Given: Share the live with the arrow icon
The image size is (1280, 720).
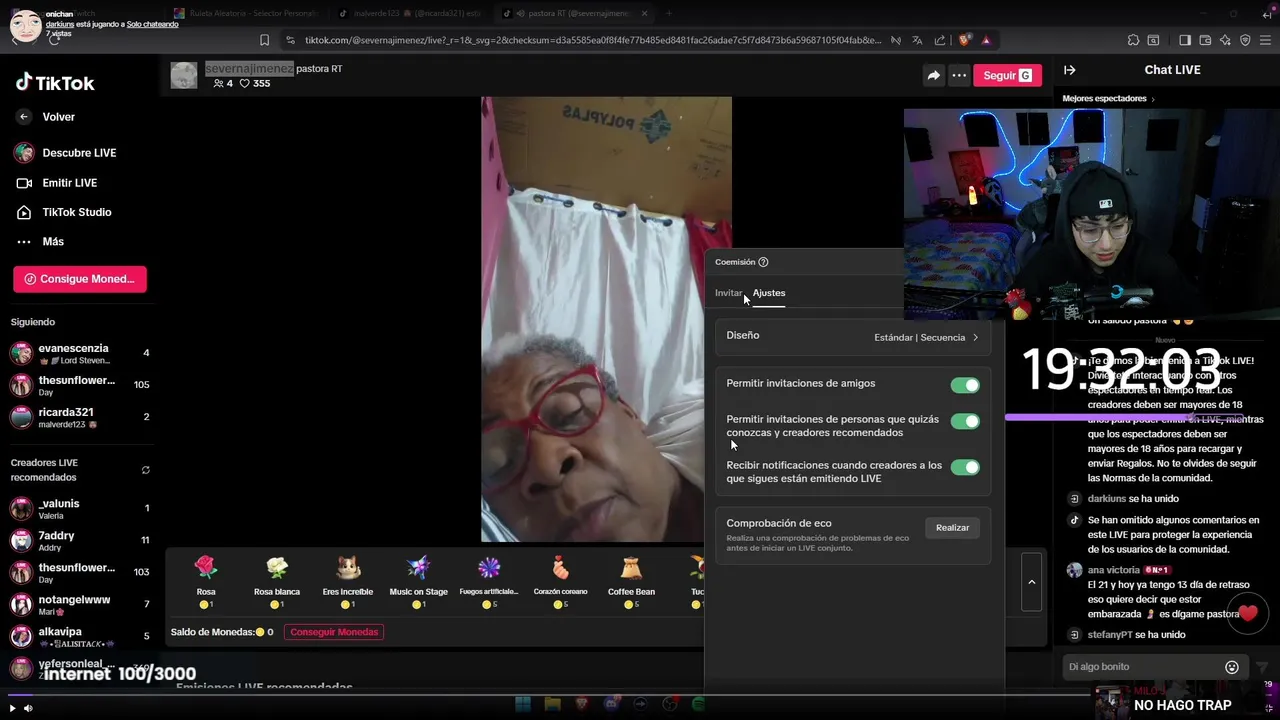Looking at the screenshot, I should point(933,75).
